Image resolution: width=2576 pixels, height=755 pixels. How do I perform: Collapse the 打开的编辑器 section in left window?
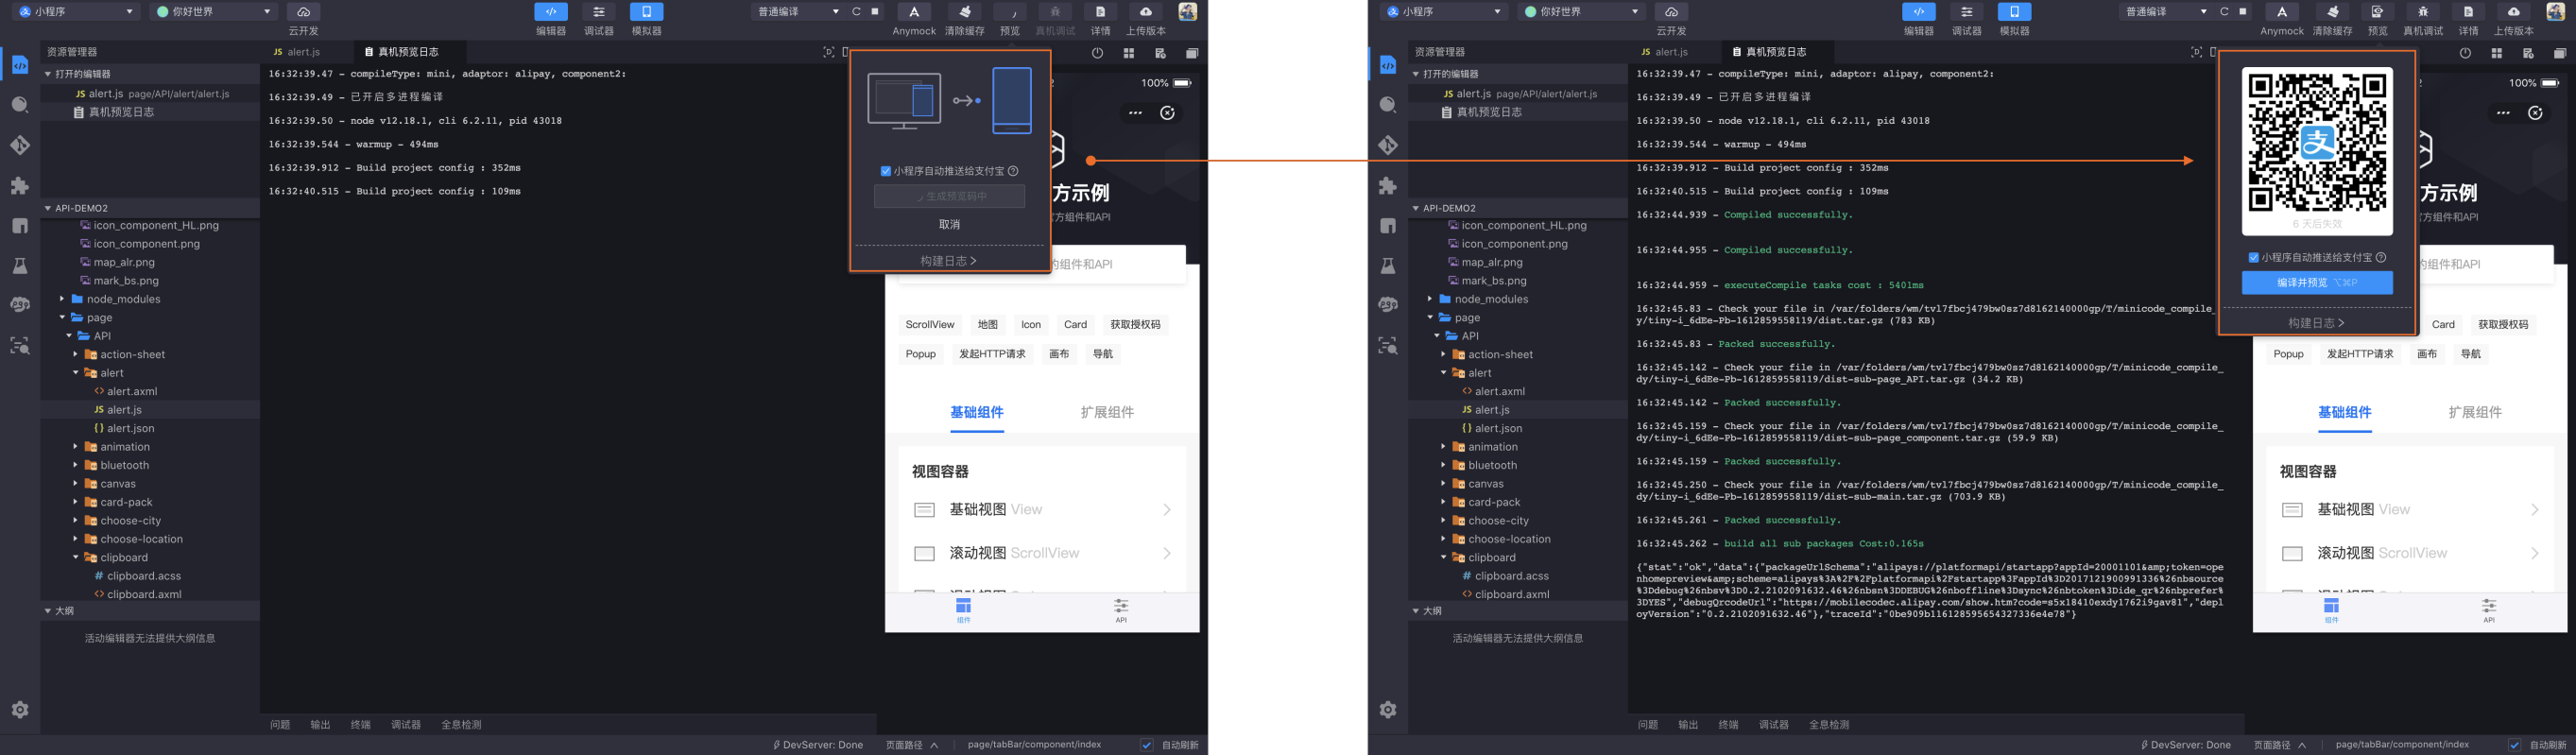[x=150, y=74]
